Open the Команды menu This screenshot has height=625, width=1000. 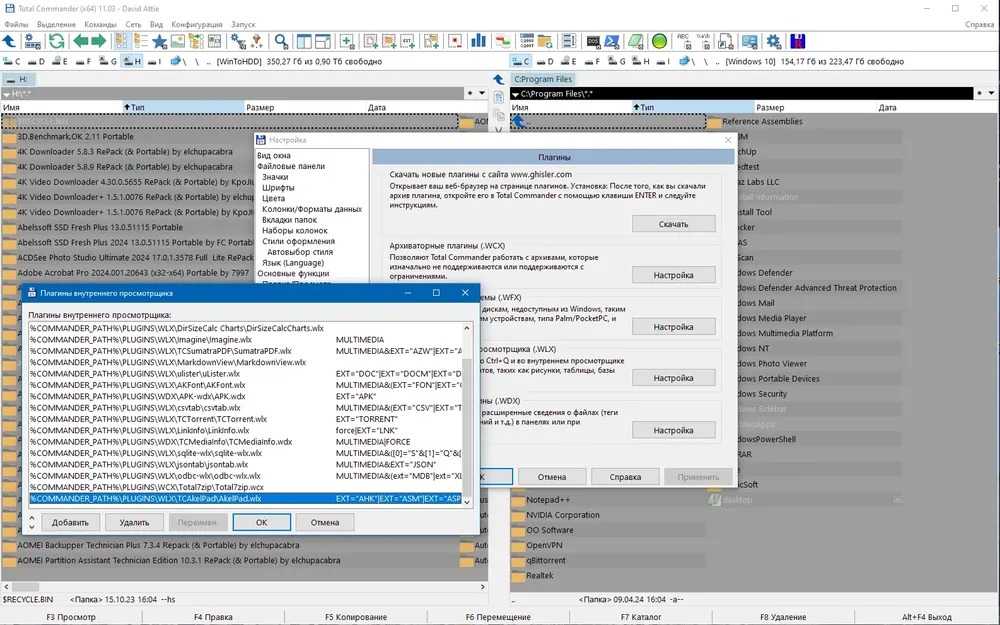pyautogui.click(x=100, y=24)
